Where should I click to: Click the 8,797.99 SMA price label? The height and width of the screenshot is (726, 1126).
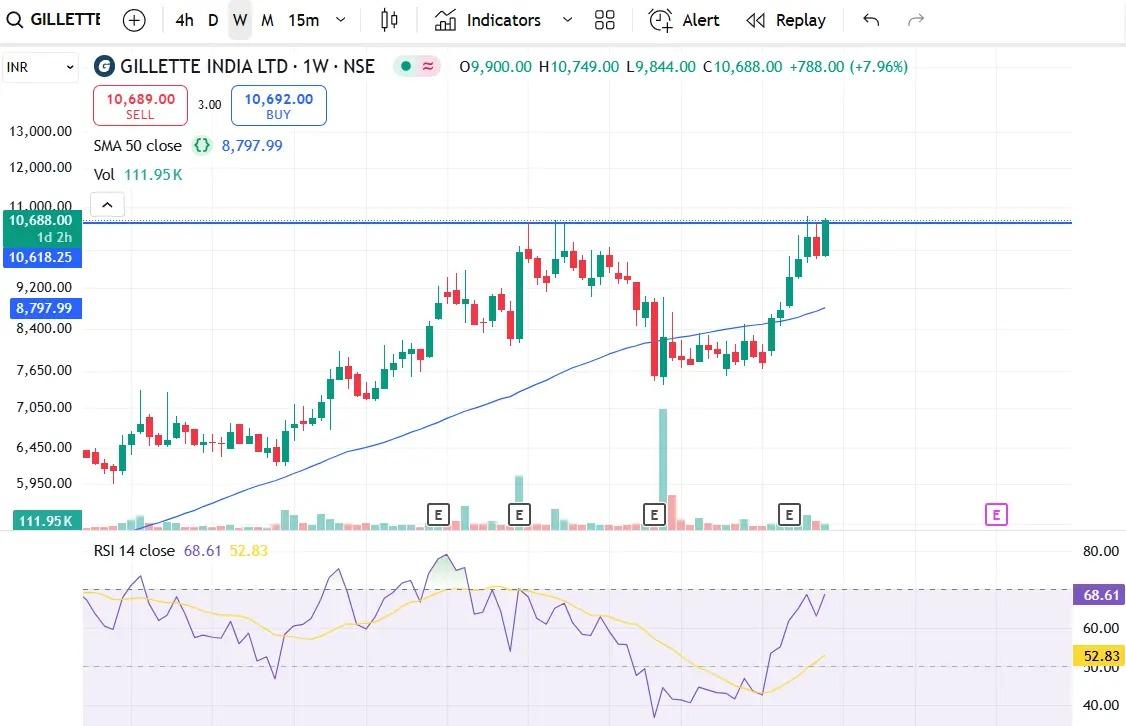point(45,308)
